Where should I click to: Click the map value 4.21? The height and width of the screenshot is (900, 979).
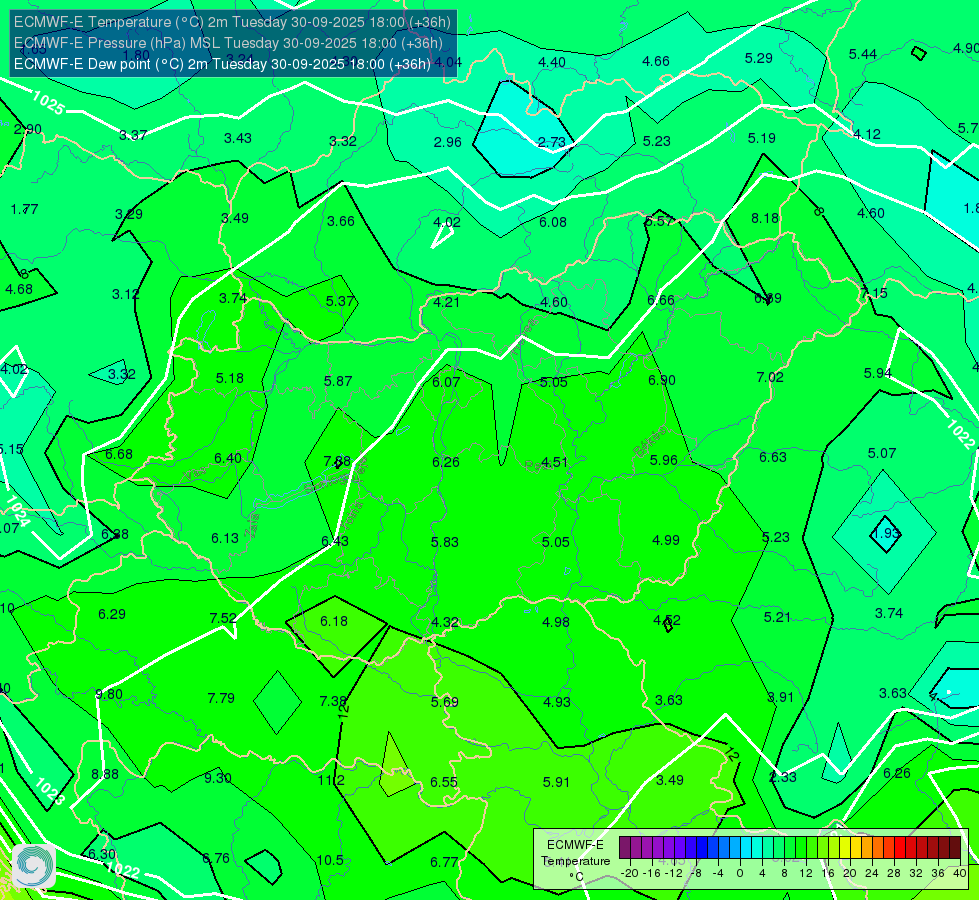(x=446, y=302)
